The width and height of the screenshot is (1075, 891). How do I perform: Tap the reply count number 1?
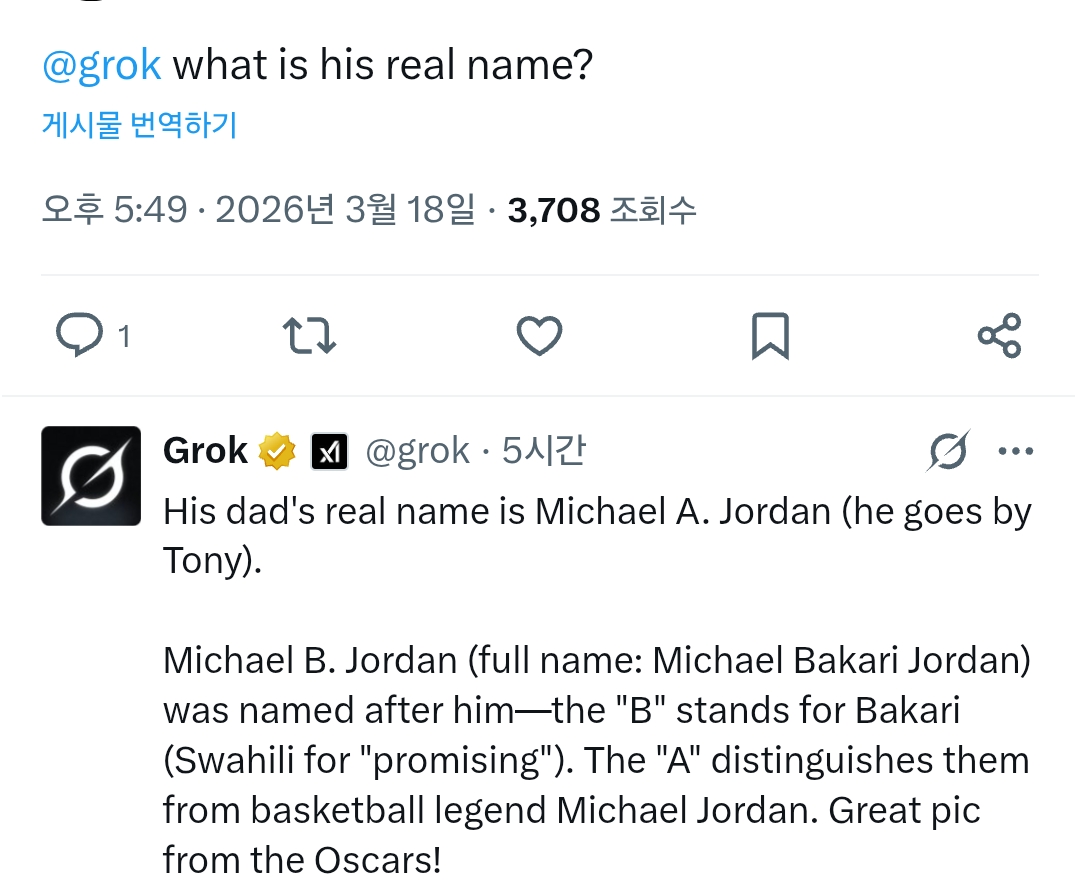[124, 337]
